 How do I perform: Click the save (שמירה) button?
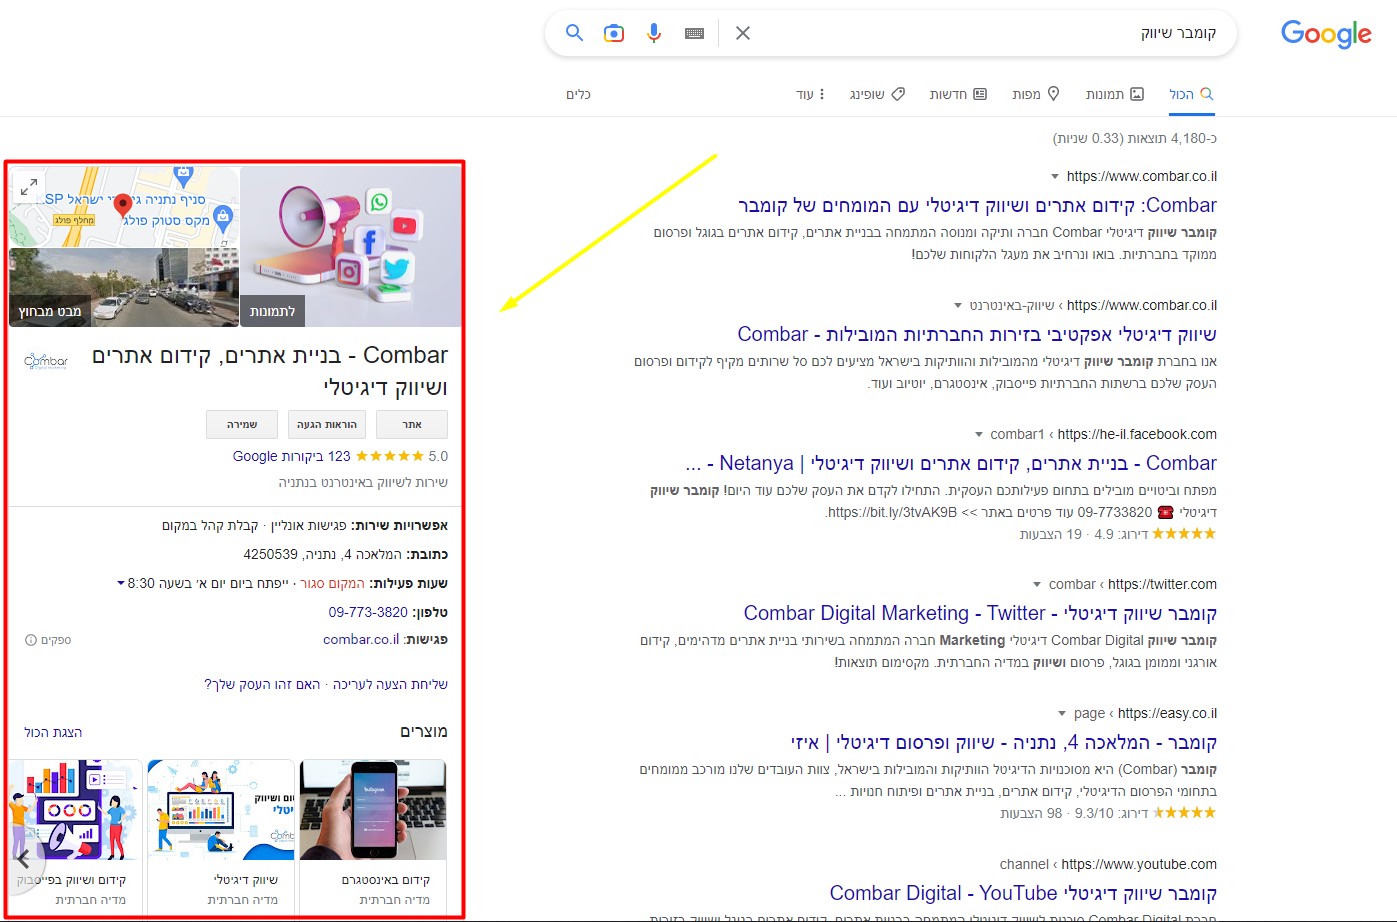pyautogui.click(x=242, y=424)
